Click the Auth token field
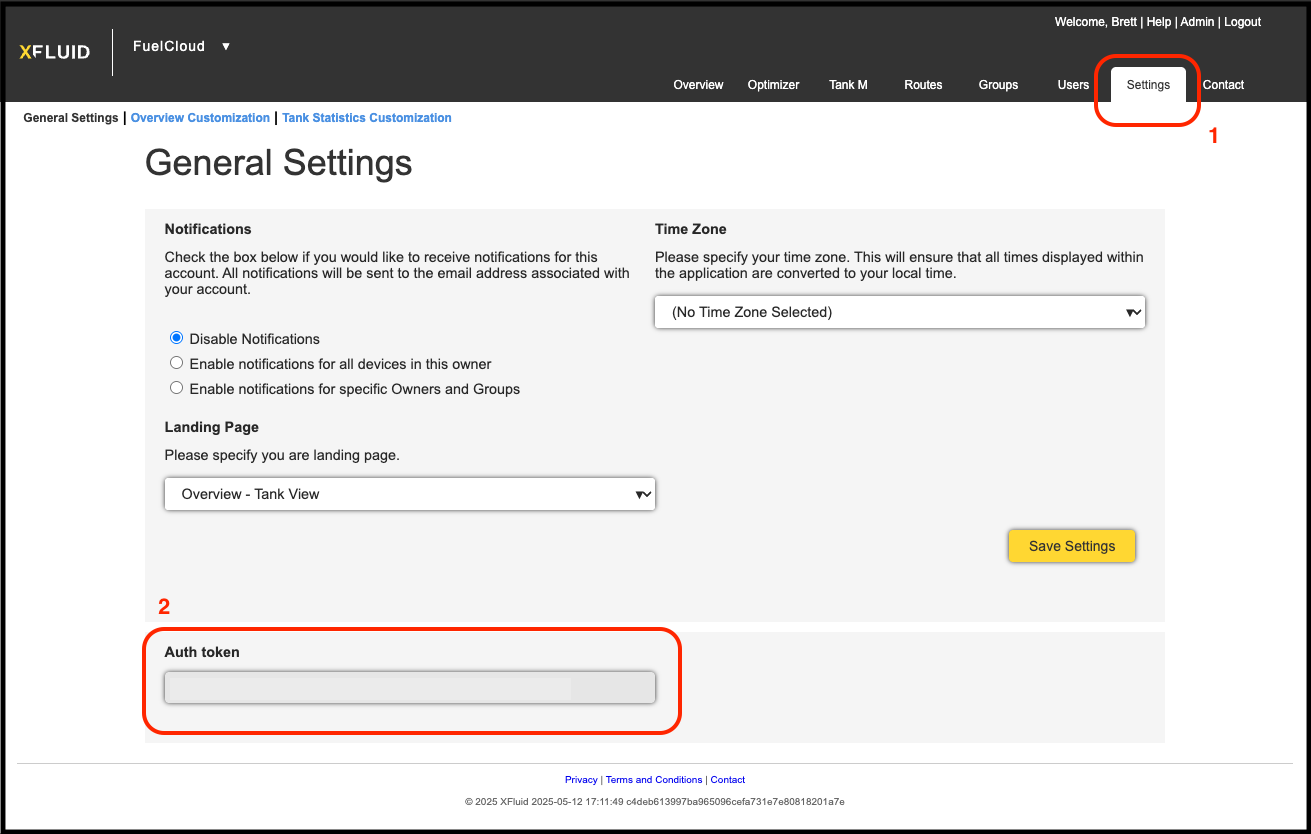 point(410,687)
